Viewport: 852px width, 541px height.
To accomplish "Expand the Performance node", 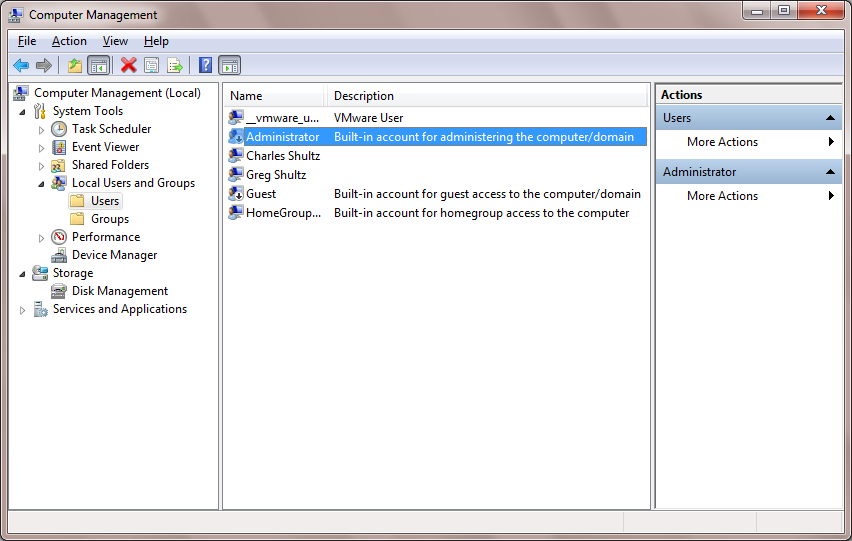I will (41, 238).
